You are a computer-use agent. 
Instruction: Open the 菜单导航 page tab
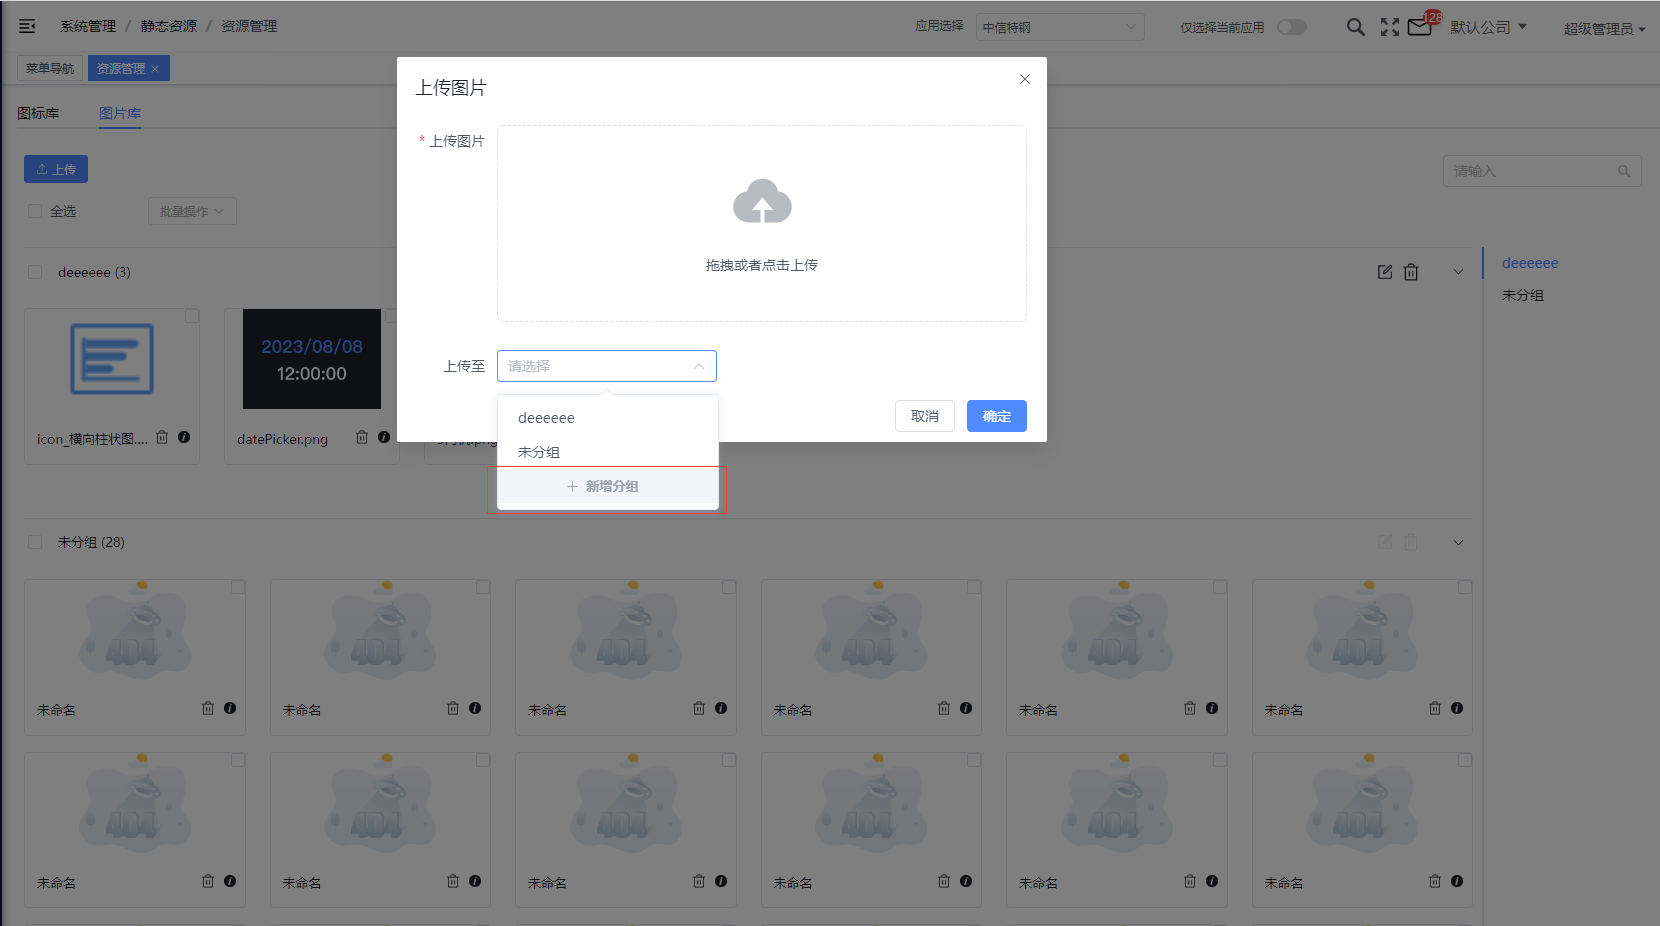coord(50,68)
